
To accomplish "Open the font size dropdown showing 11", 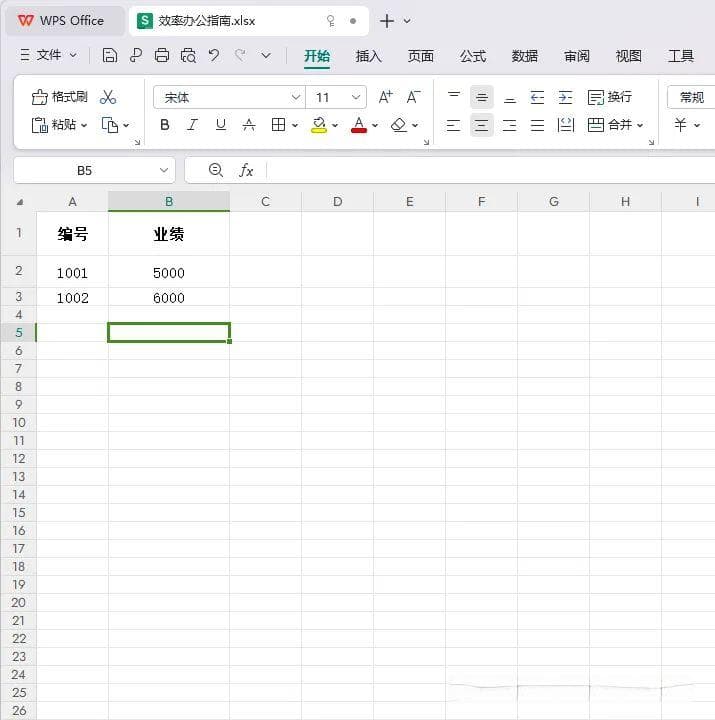I will pyautogui.click(x=355, y=97).
